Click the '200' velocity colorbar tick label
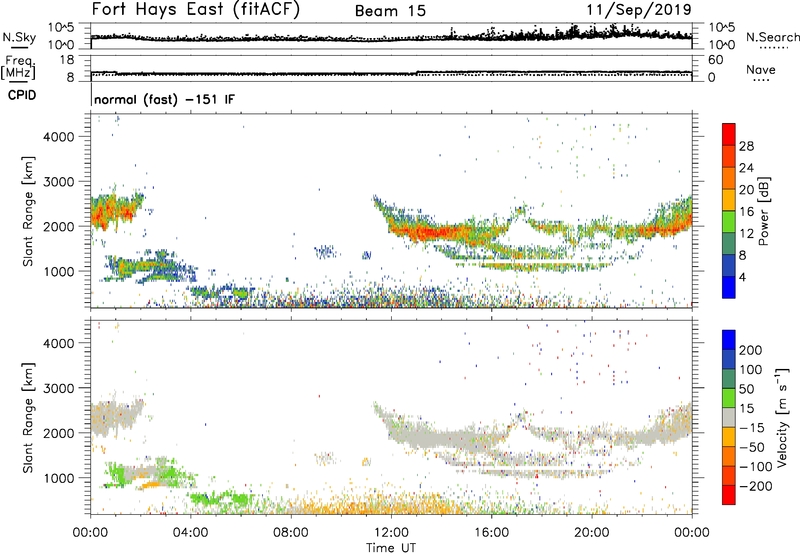This screenshot has width=800, height=554. tap(751, 350)
